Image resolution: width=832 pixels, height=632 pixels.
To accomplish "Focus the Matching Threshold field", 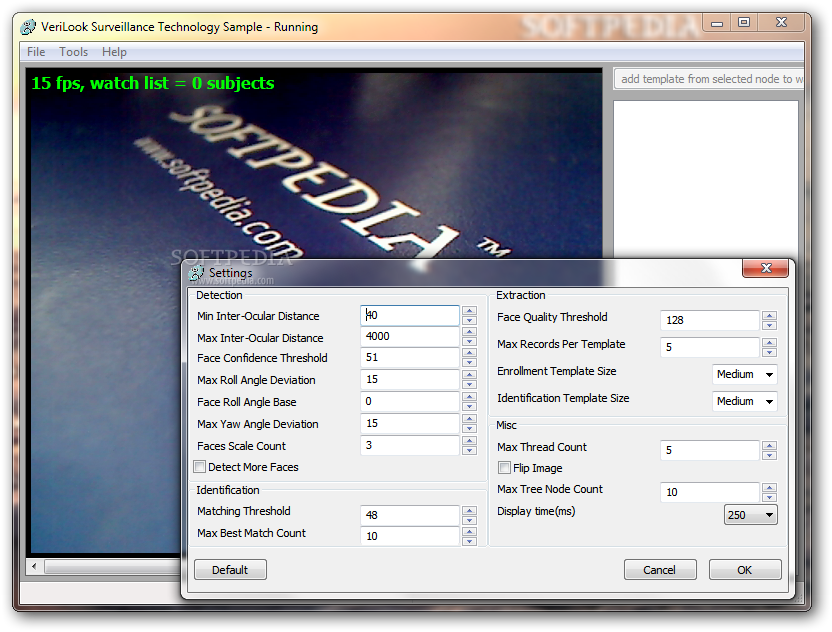I will [410, 515].
